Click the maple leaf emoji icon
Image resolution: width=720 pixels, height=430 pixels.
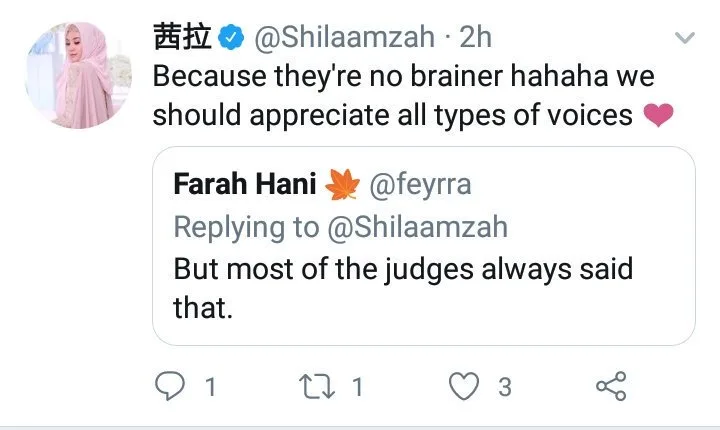[x=343, y=184]
